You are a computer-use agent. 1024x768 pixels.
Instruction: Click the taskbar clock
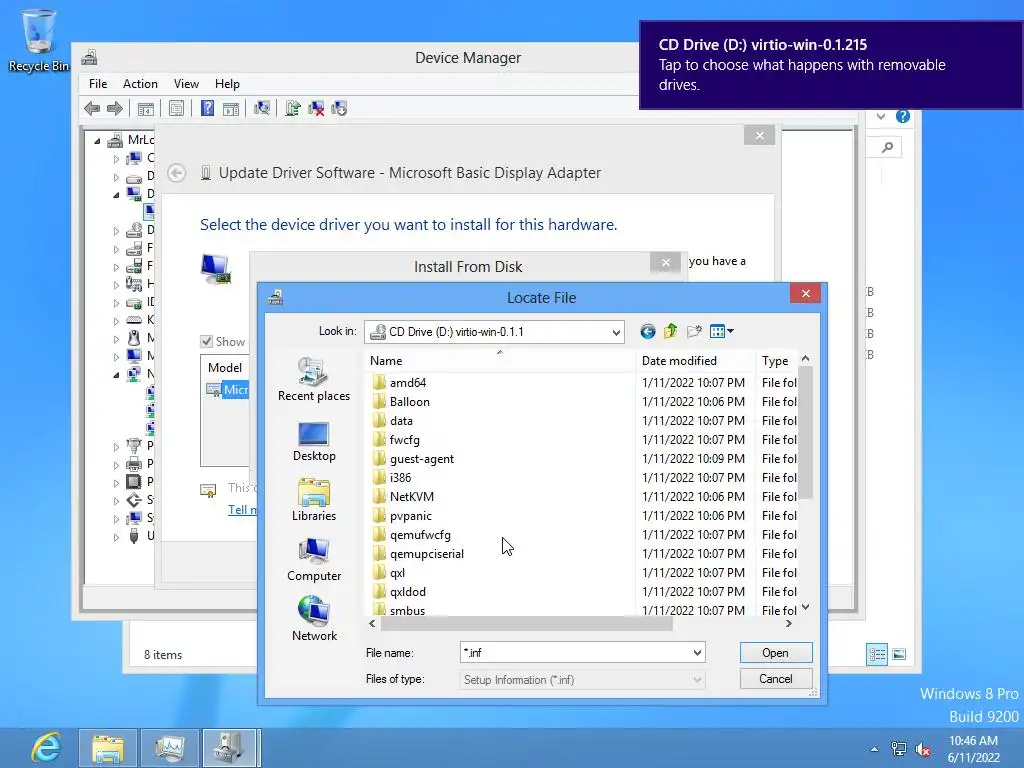(974, 749)
